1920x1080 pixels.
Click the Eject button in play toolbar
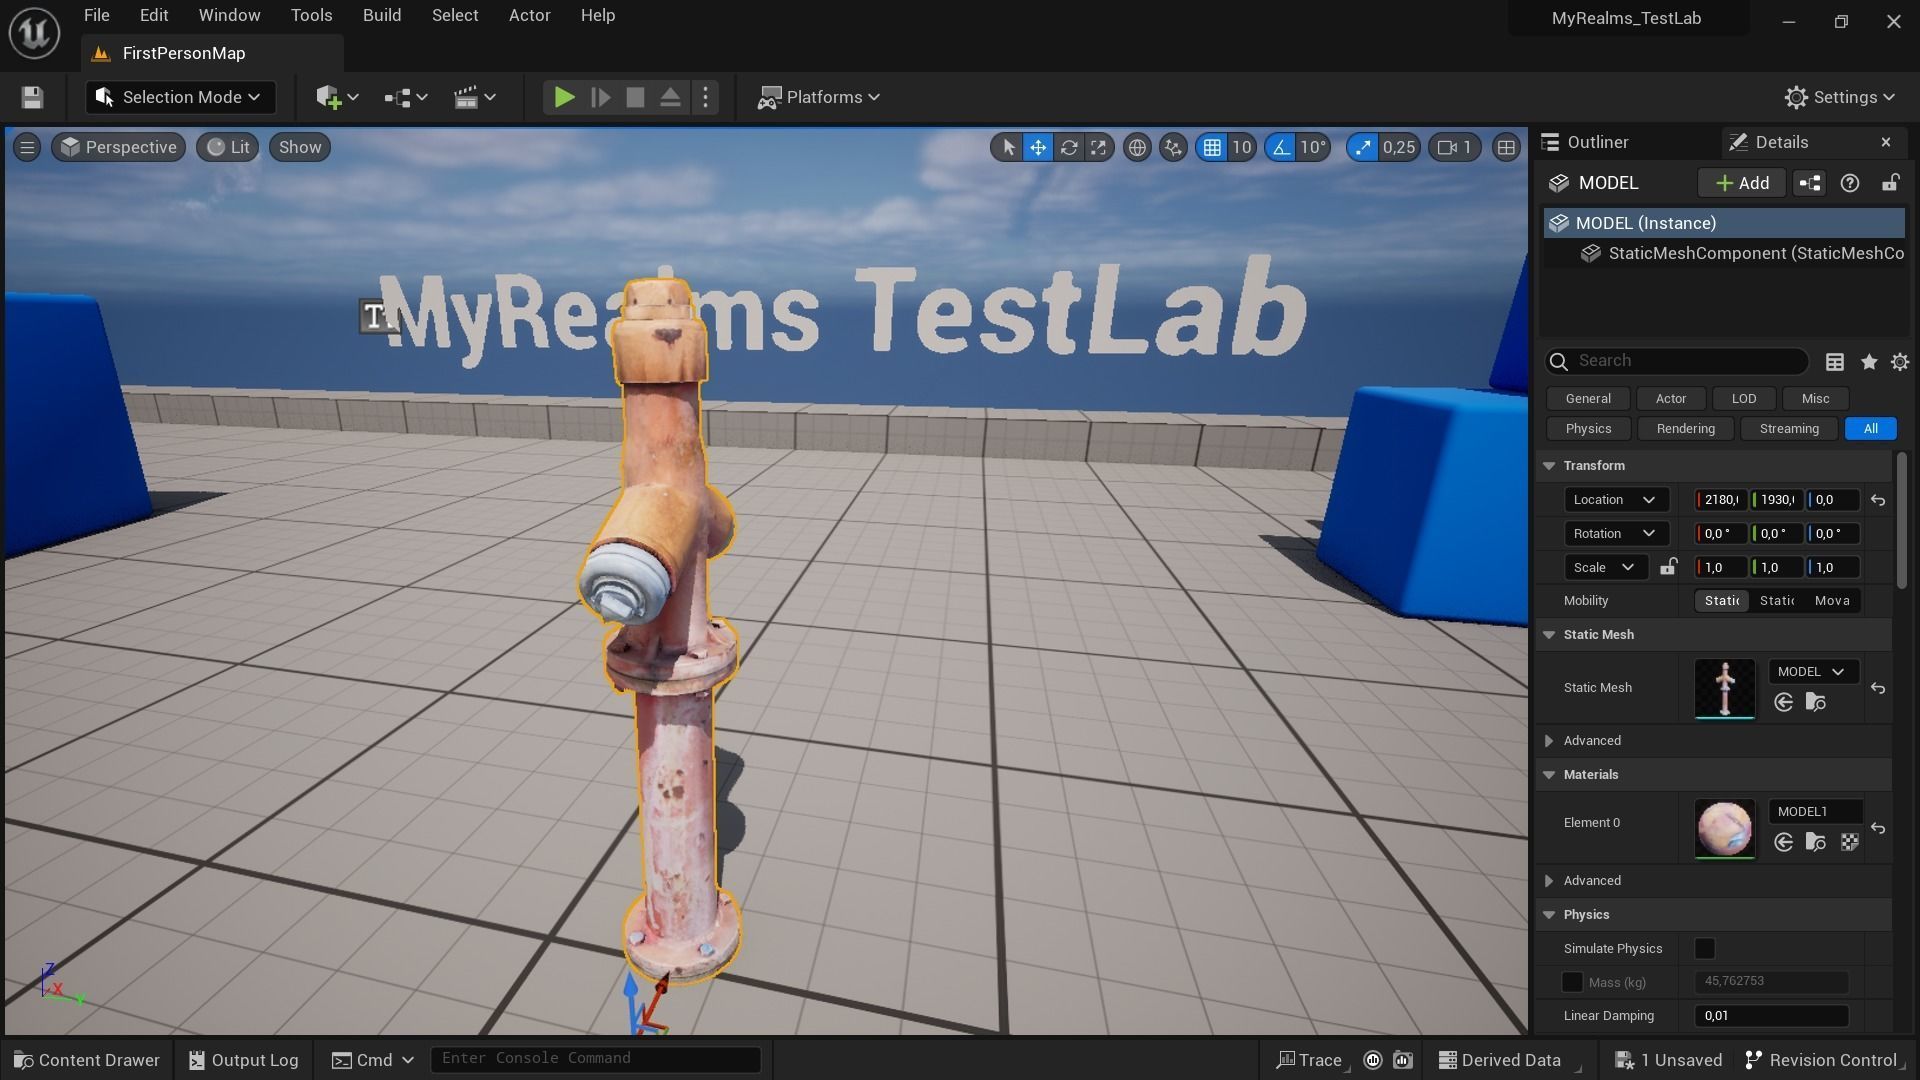pos(670,97)
